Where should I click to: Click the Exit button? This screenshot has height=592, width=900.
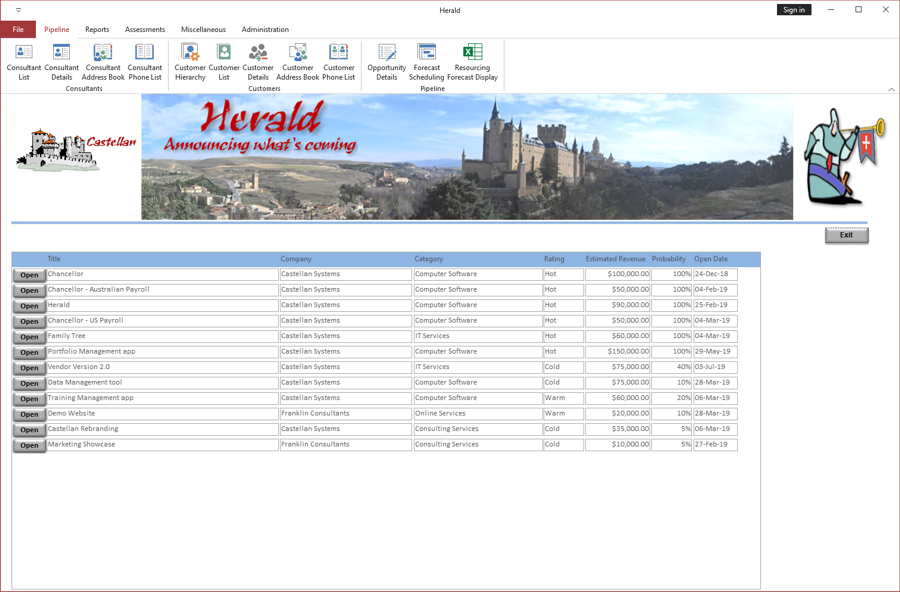(847, 235)
